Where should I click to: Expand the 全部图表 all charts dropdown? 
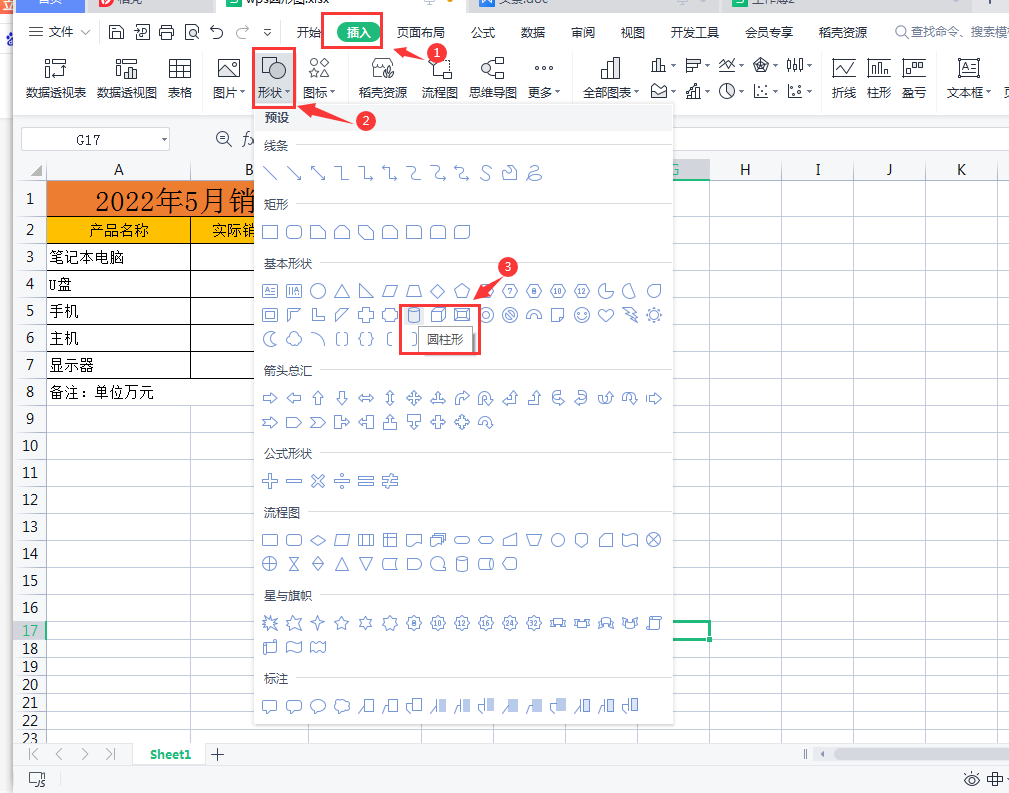(x=611, y=79)
